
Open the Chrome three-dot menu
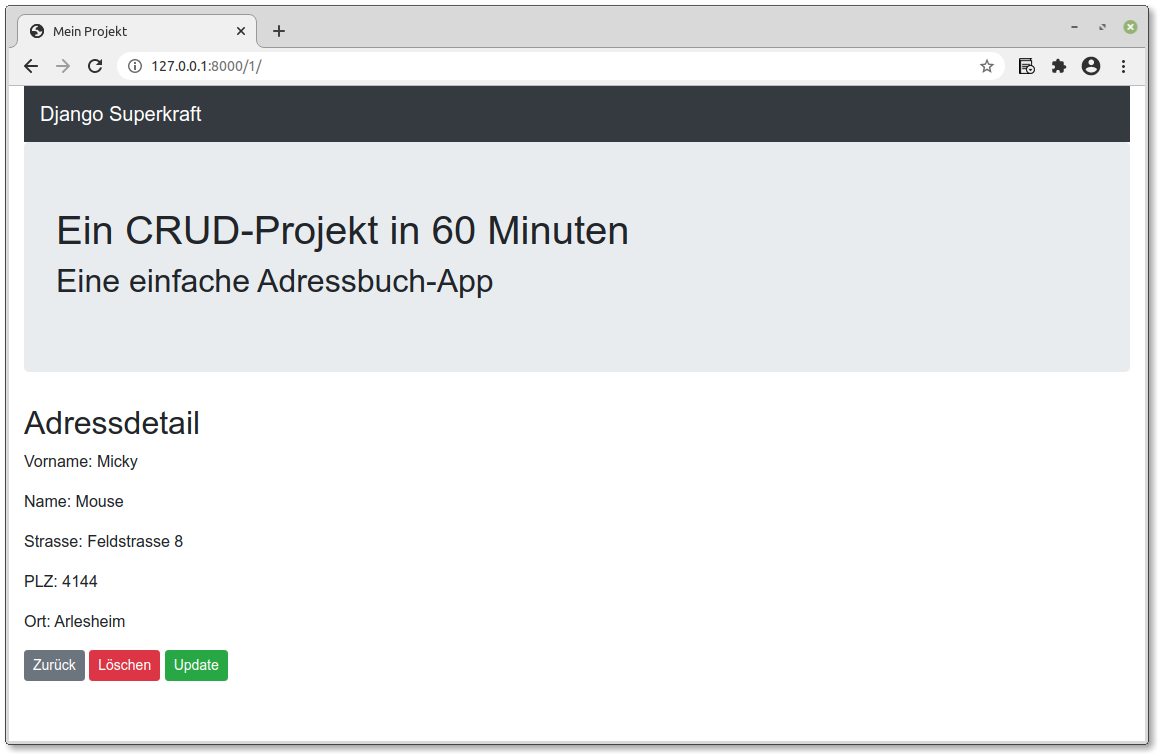point(1123,66)
